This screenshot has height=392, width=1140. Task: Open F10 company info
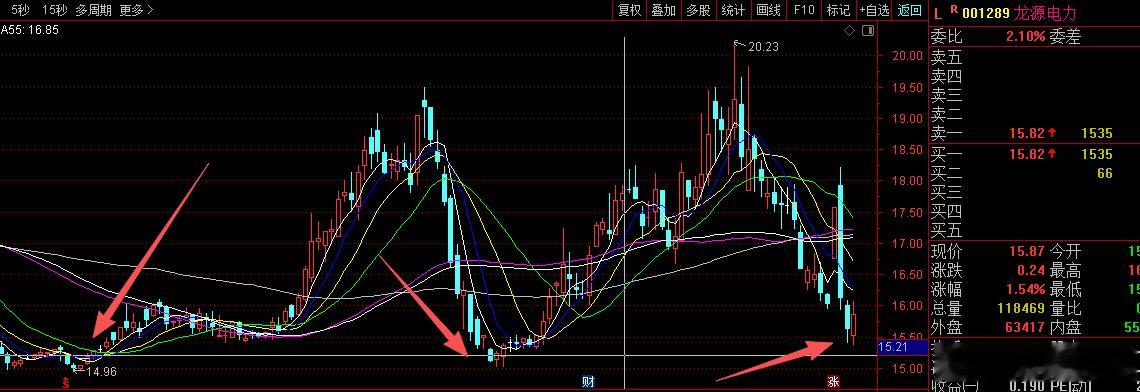tap(804, 10)
